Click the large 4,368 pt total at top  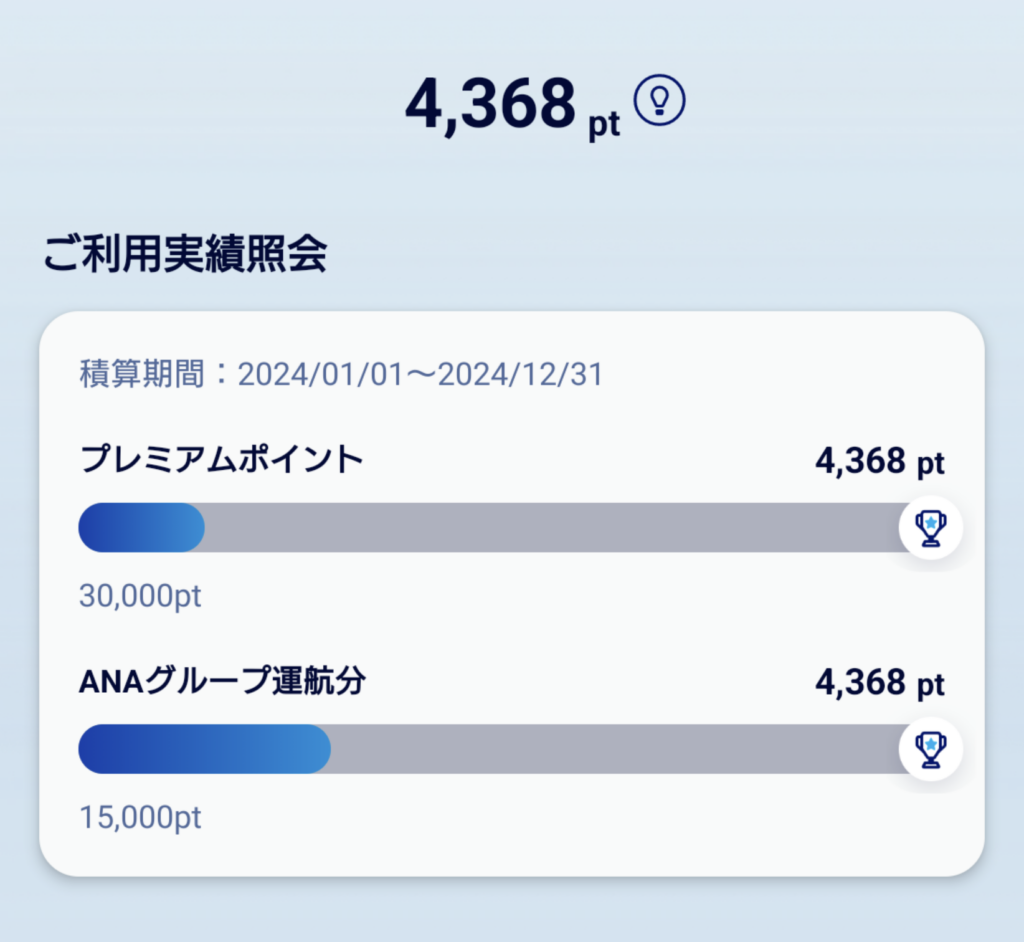pyautogui.click(x=513, y=105)
